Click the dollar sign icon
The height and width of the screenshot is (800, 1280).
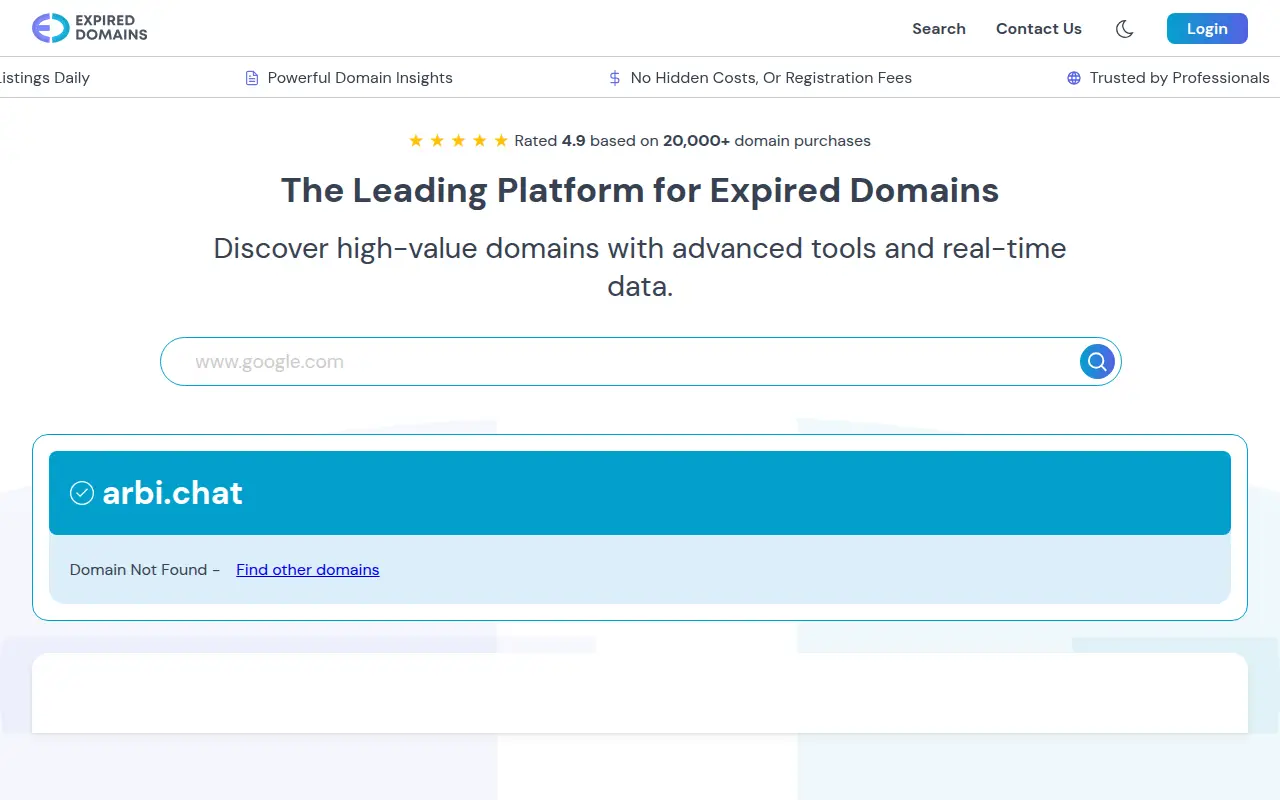pos(615,78)
